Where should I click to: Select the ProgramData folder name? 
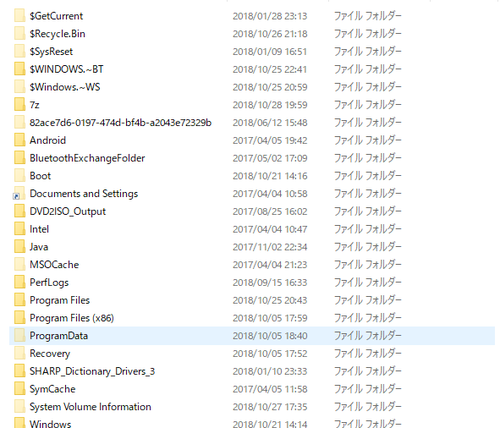[x=59, y=336]
